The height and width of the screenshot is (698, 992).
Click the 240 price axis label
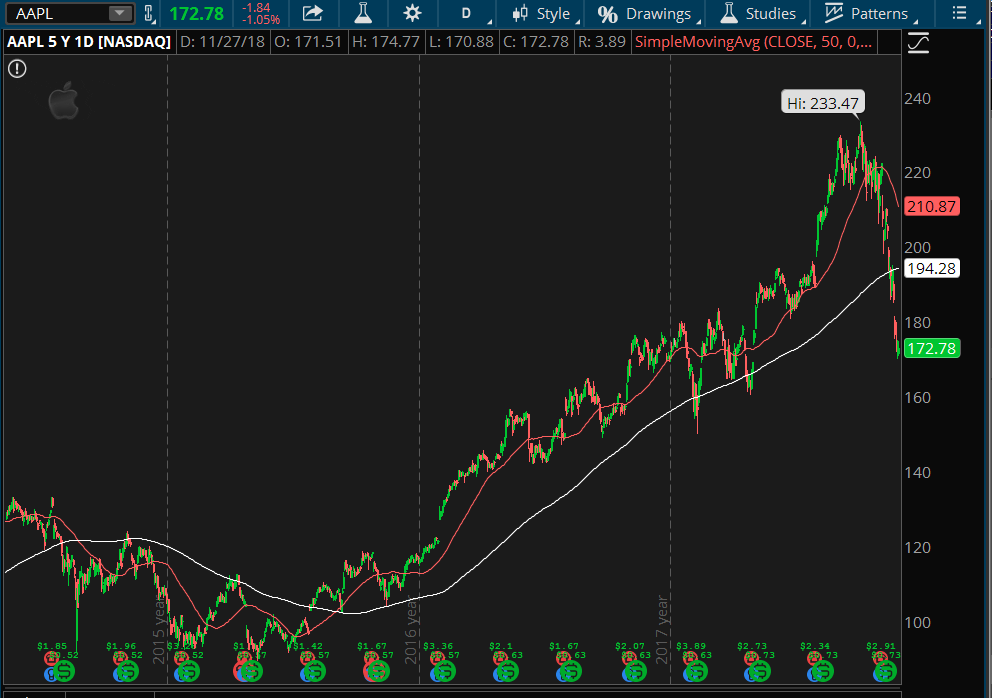[x=917, y=98]
